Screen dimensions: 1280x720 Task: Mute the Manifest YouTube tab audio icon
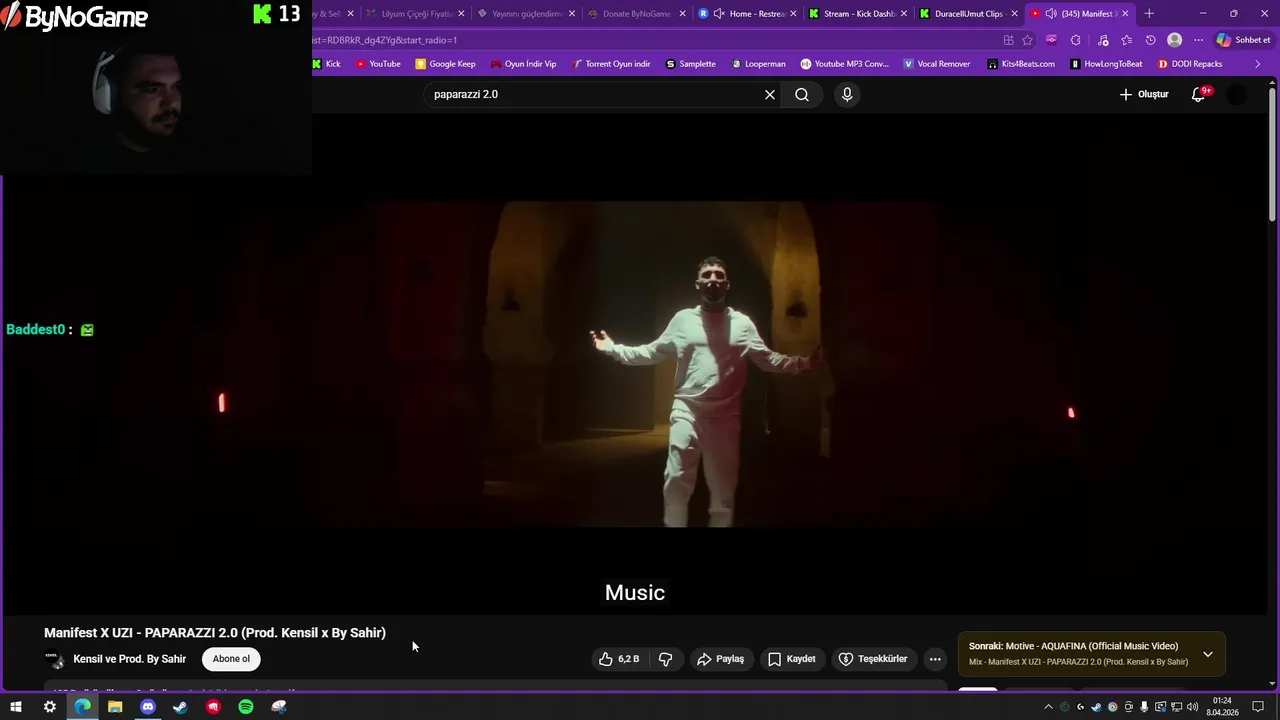(x=1051, y=14)
